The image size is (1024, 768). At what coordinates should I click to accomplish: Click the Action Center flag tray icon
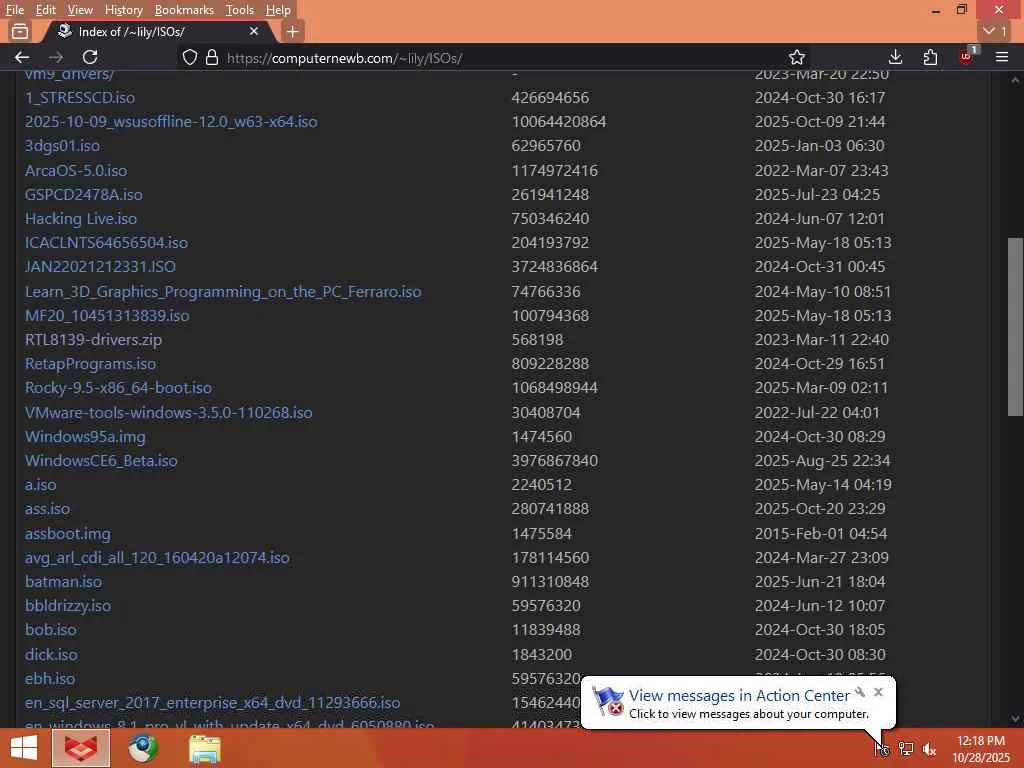(882, 749)
